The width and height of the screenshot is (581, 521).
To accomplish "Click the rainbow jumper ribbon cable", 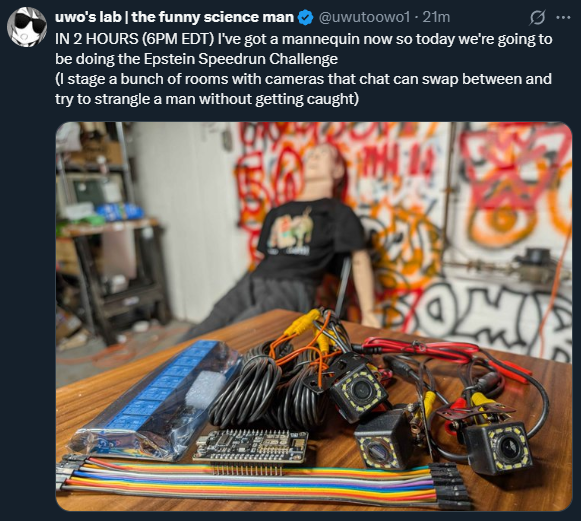I will [259, 482].
